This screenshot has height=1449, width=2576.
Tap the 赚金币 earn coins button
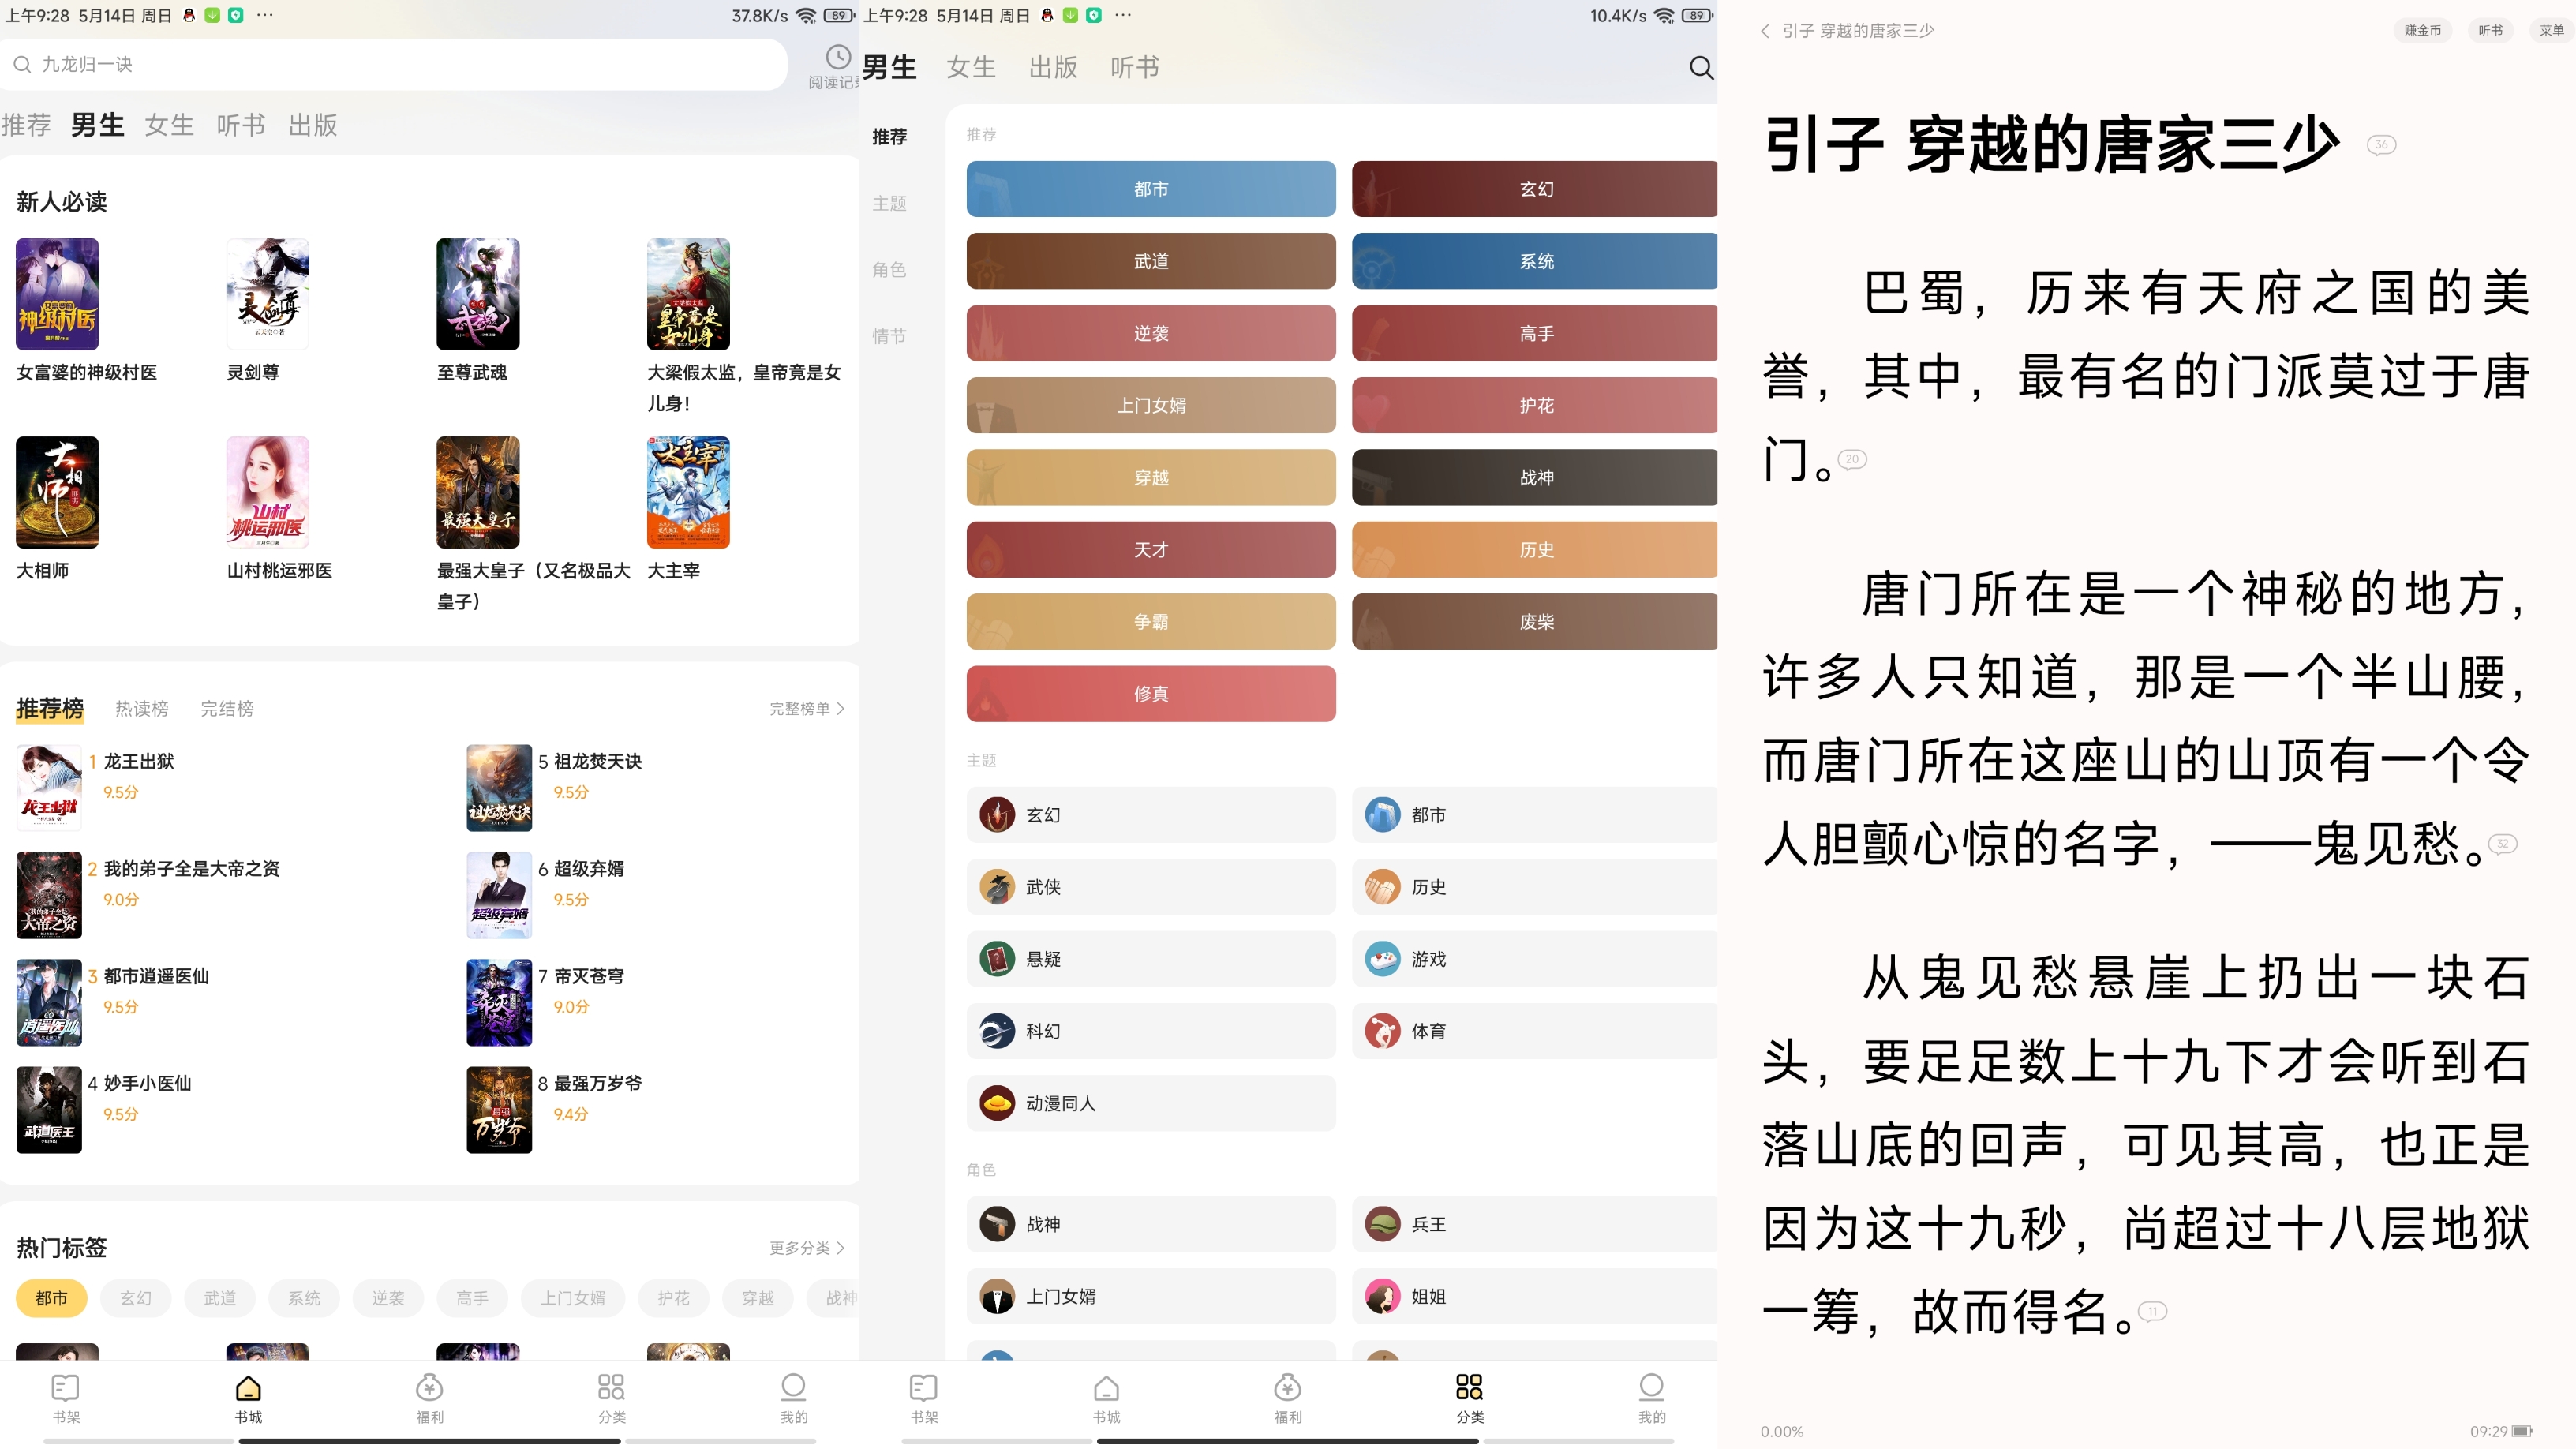coord(2421,30)
